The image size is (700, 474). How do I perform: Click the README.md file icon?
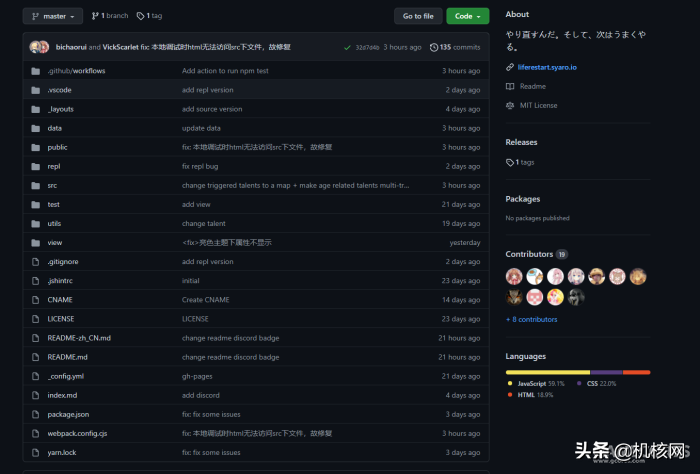(36, 358)
